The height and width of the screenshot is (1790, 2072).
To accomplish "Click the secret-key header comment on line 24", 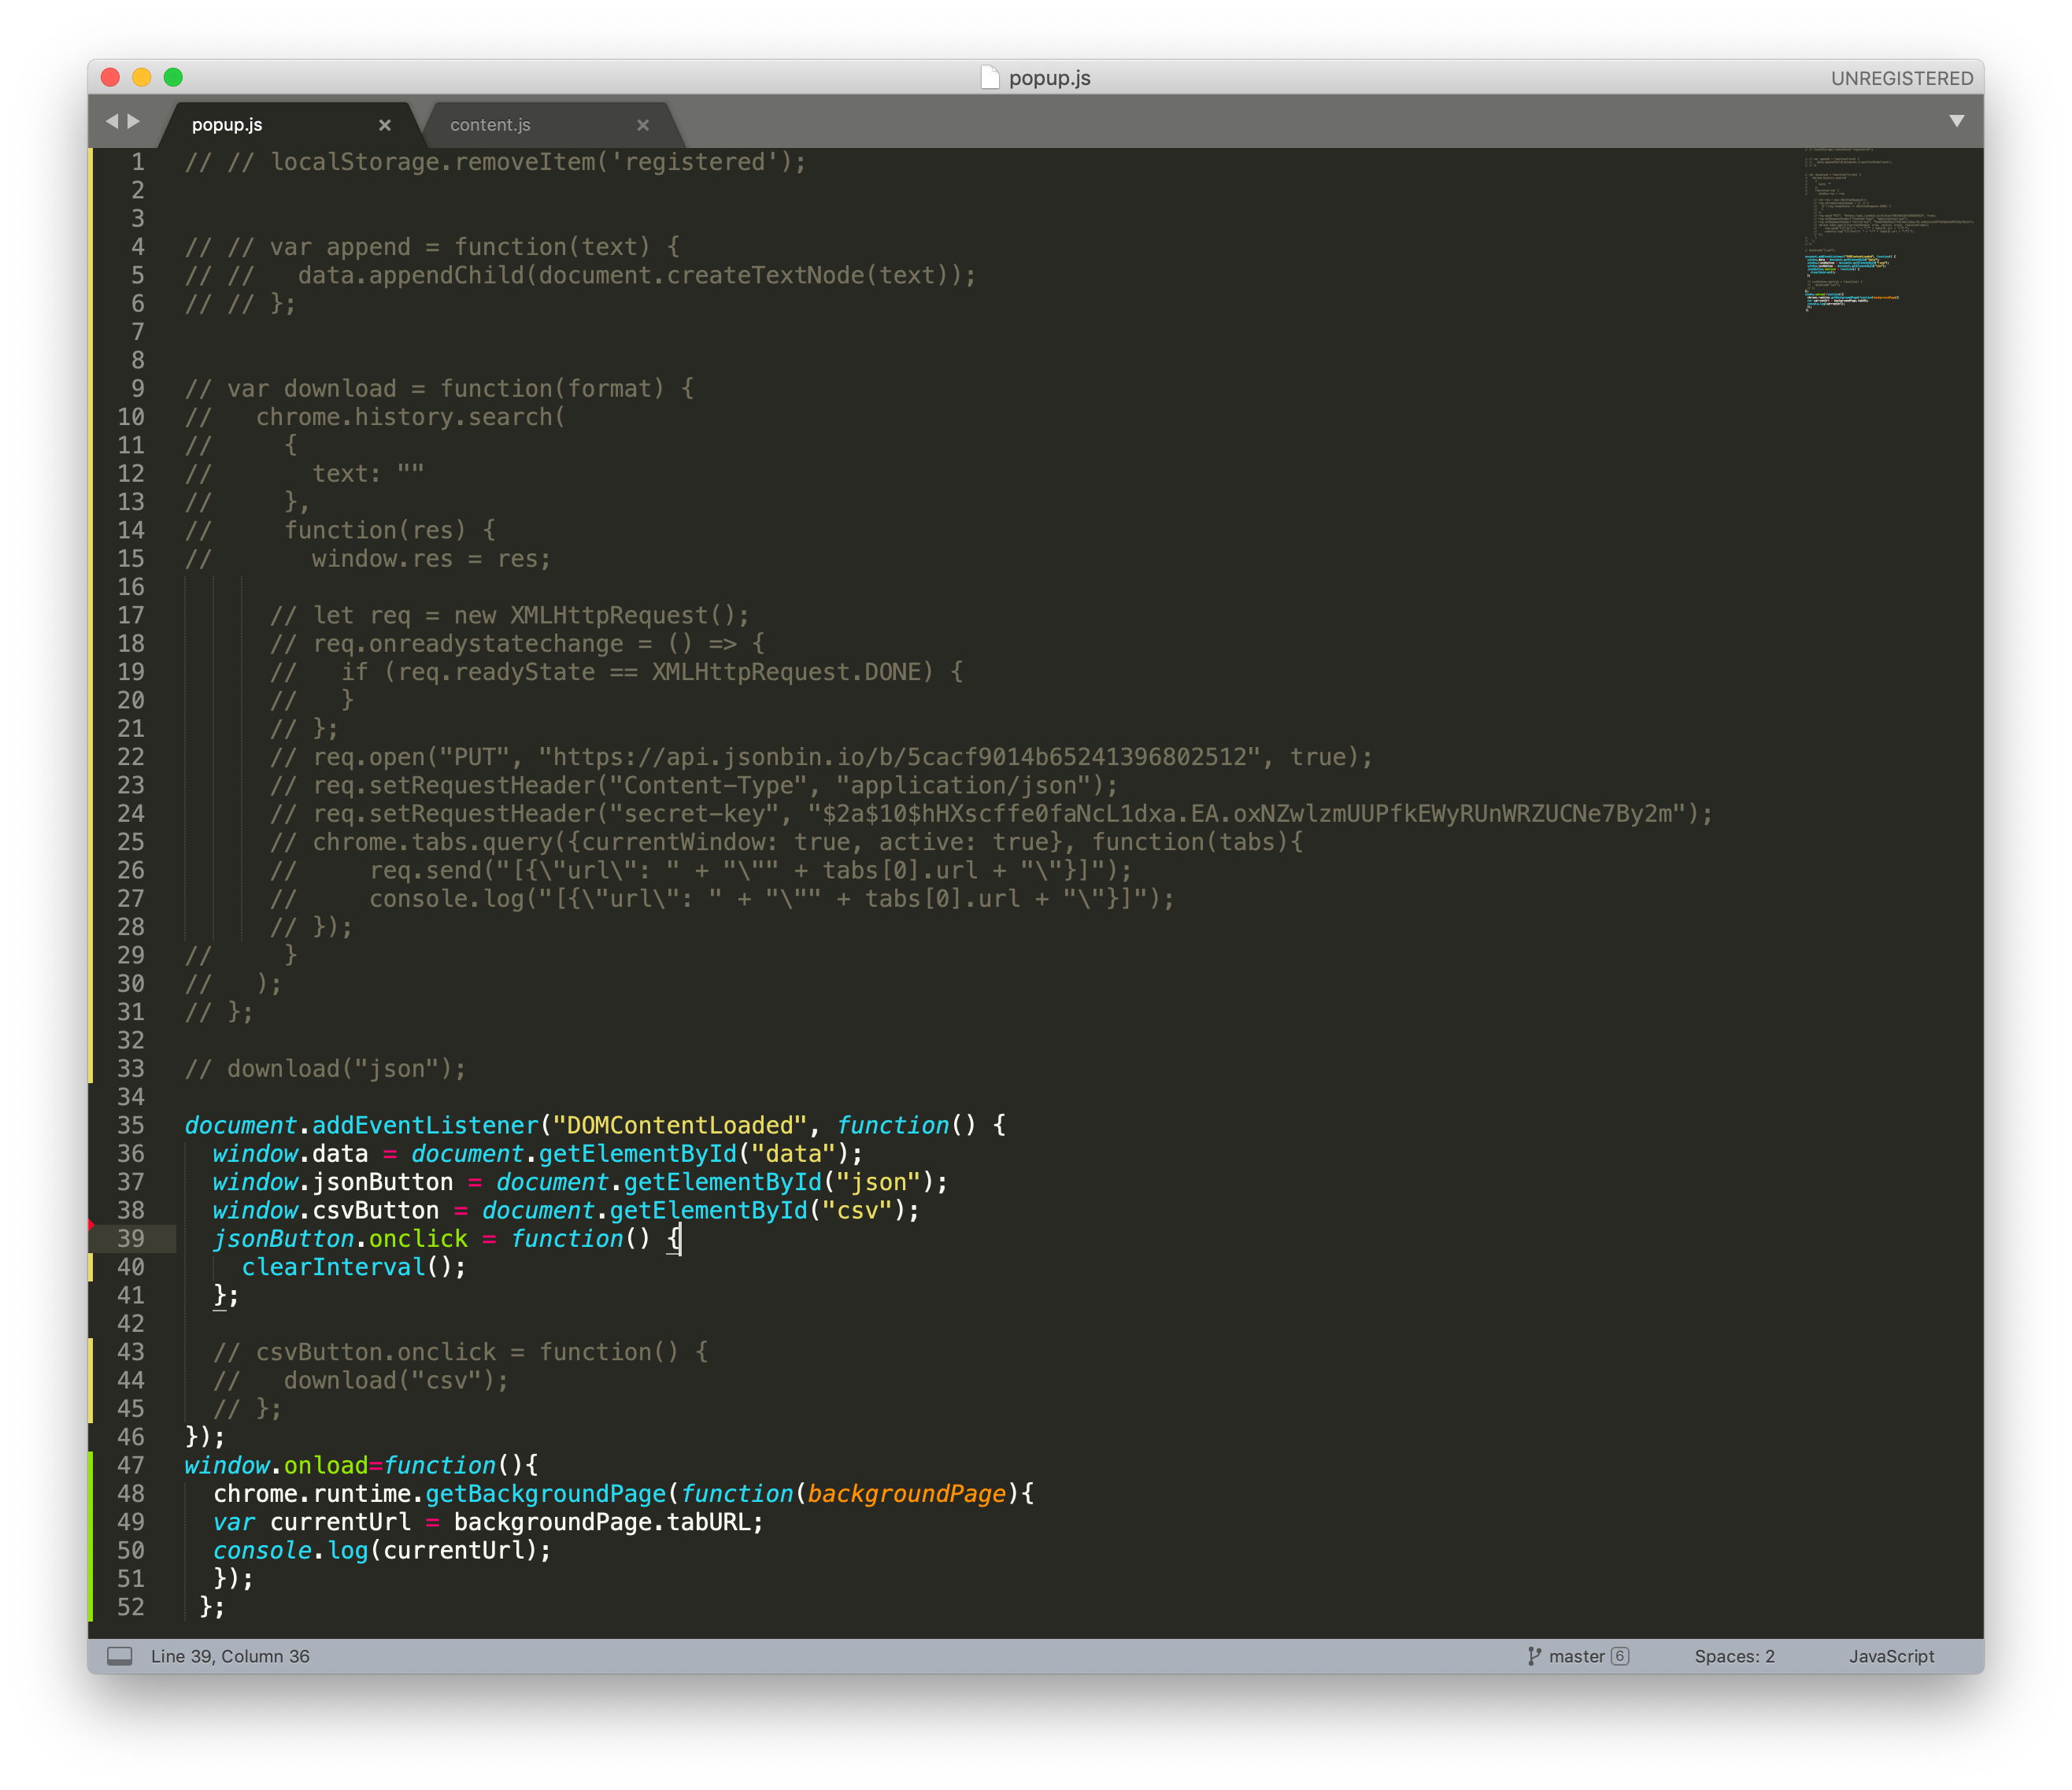I will [x=991, y=814].
